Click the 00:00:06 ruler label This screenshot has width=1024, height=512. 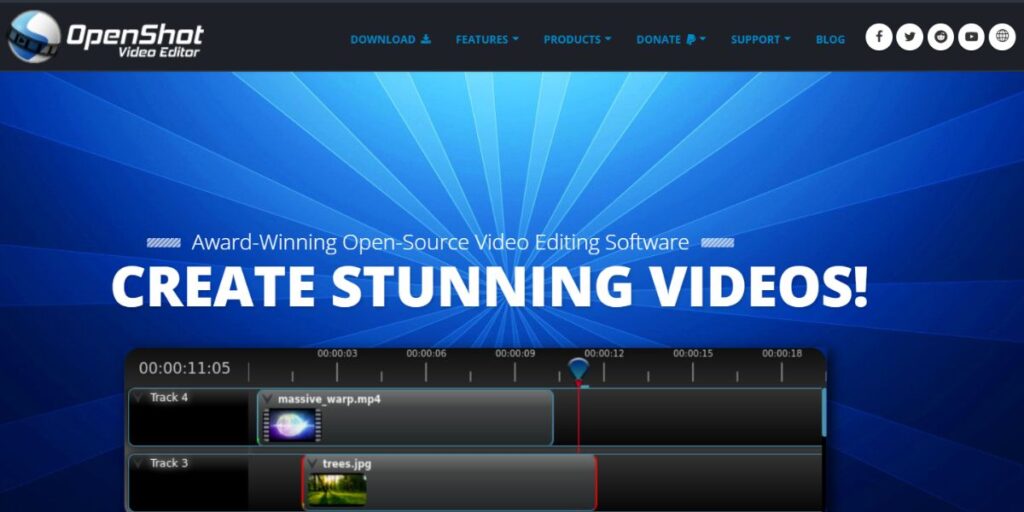426,353
